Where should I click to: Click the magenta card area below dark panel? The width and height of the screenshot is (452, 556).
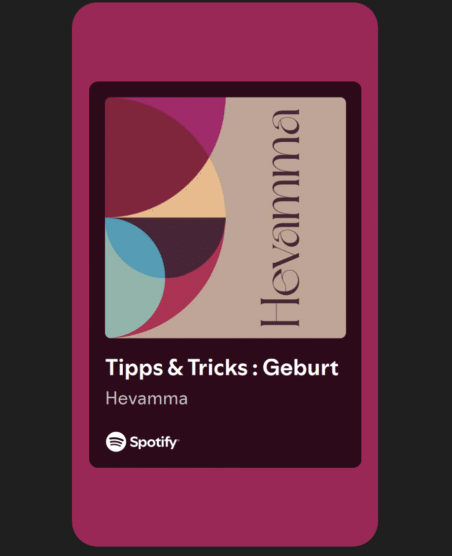225,507
